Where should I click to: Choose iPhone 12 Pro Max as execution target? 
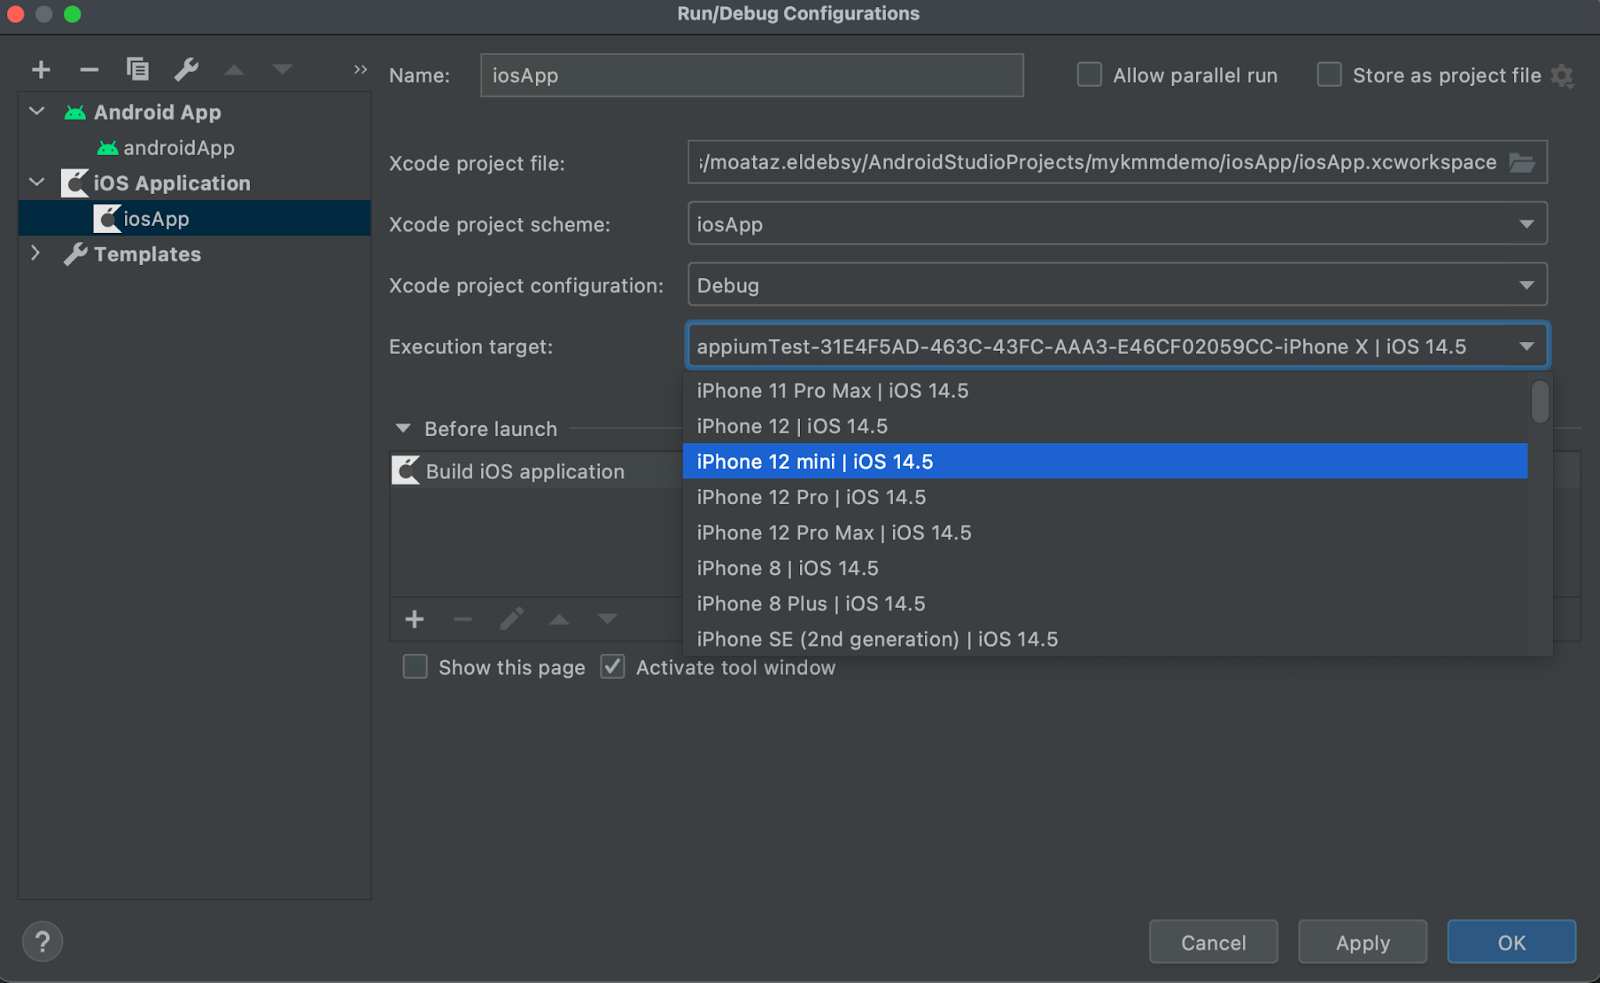[834, 532]
